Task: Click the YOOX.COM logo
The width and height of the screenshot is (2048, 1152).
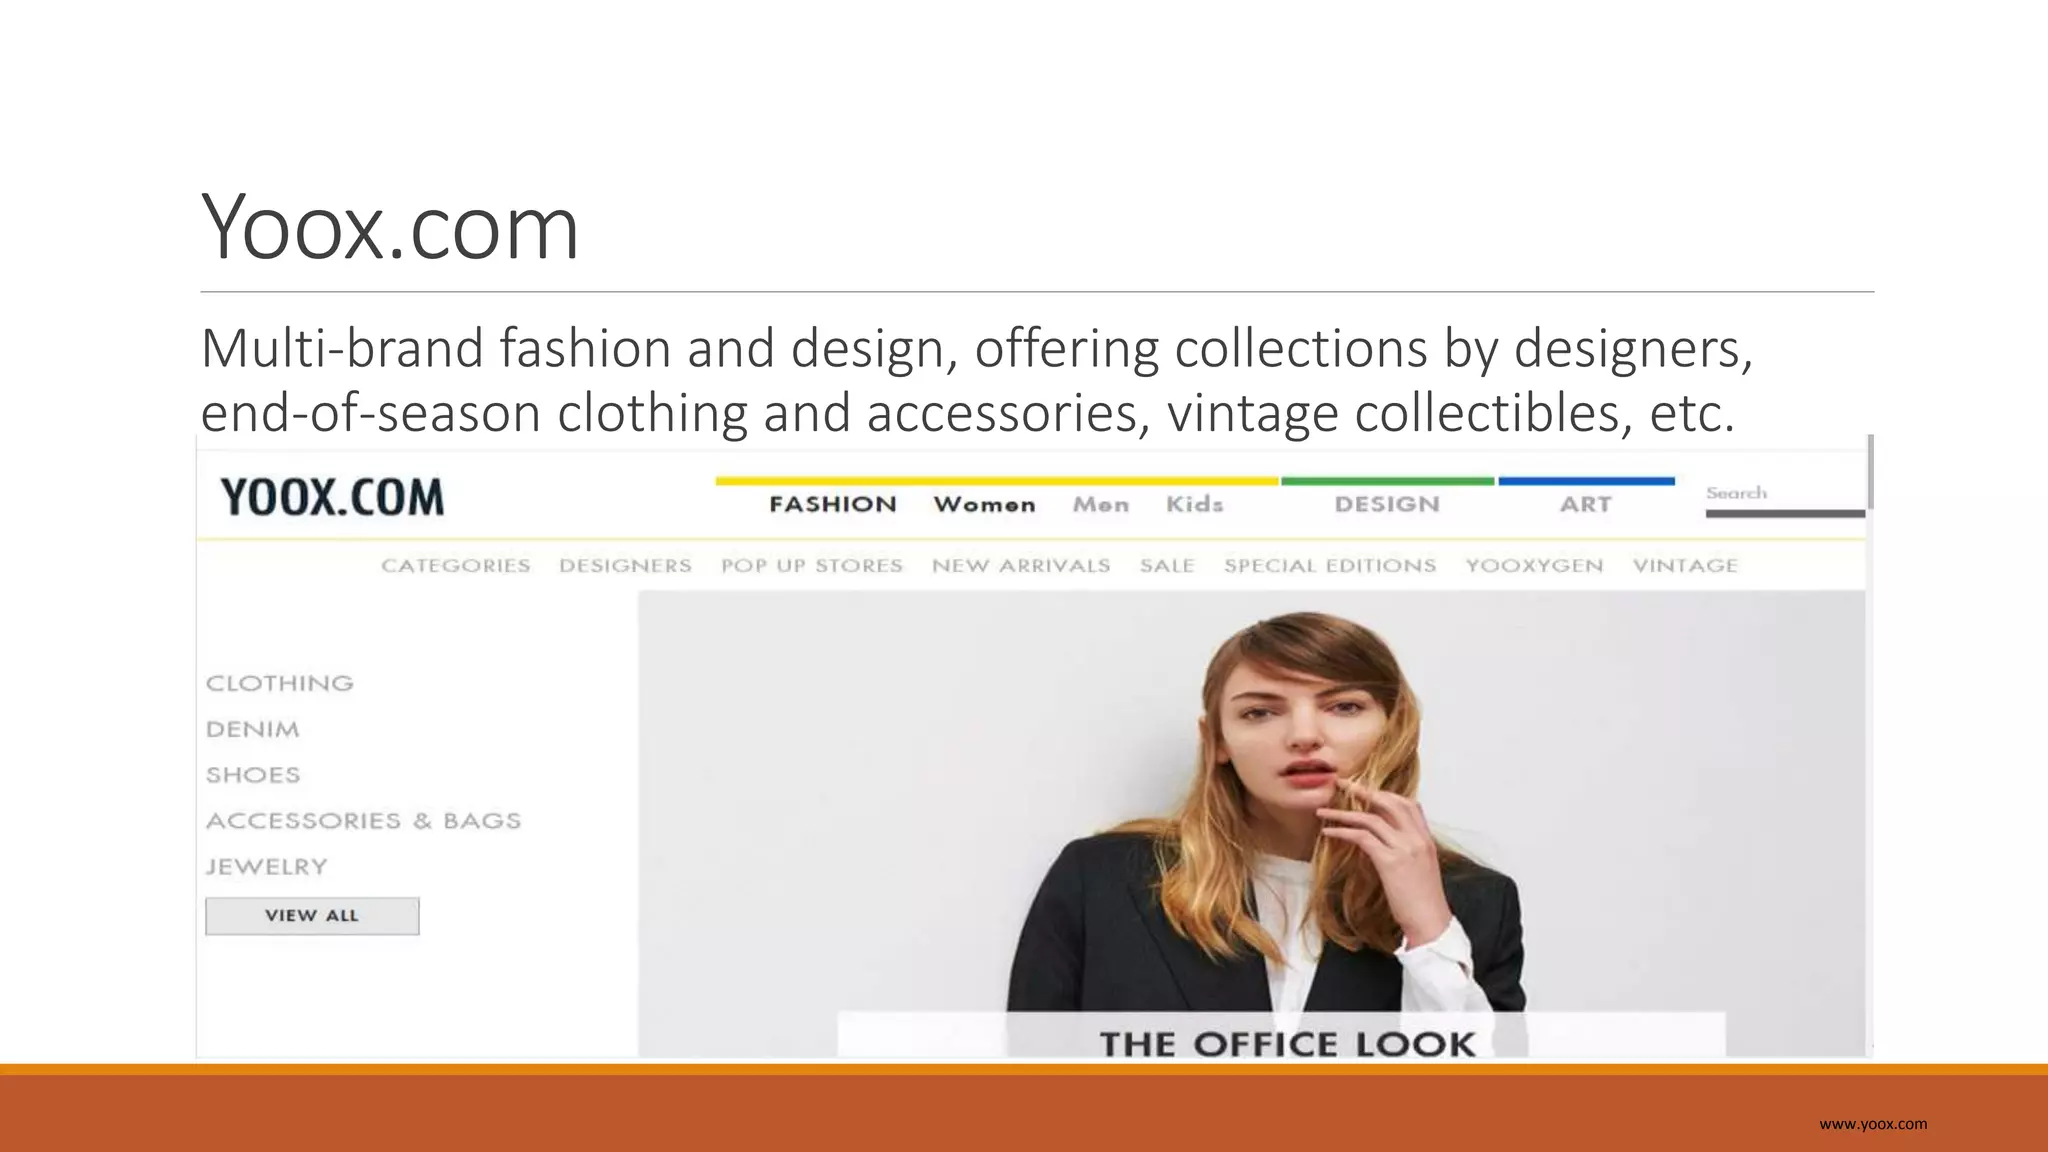Action: click(x=332, y=498)
